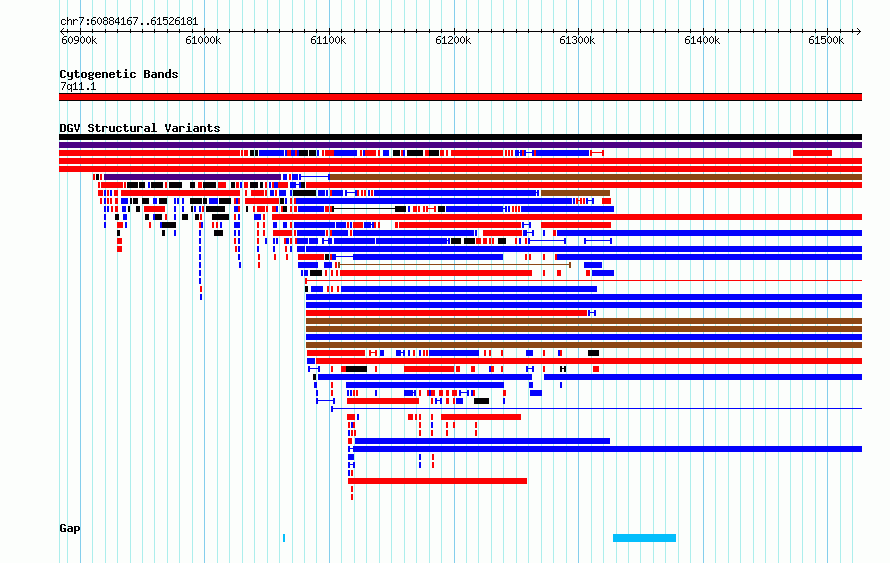Select the top black DGV variant bar
Viewport: 890px width, 563px height.
click(460, 137)
